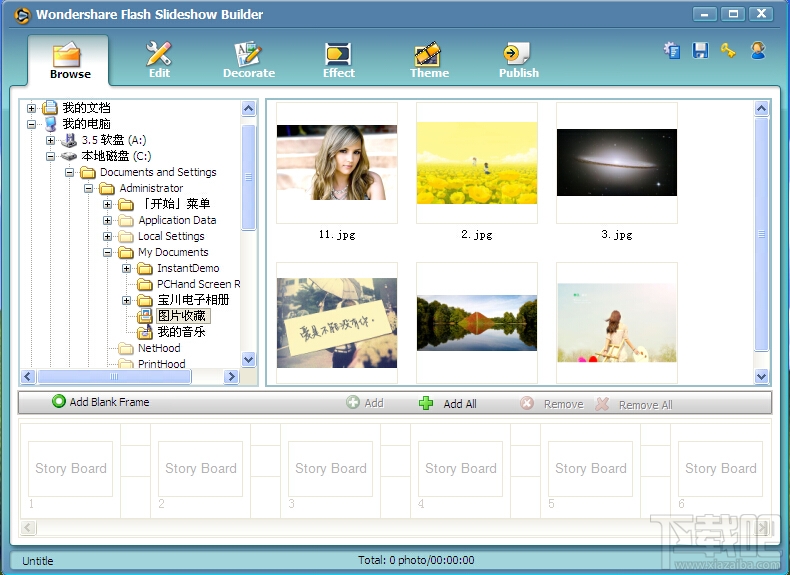The image size is (790, 575).
Task: Collapse the 我的电脑 tree node
Action: click(x=31, y=124)
